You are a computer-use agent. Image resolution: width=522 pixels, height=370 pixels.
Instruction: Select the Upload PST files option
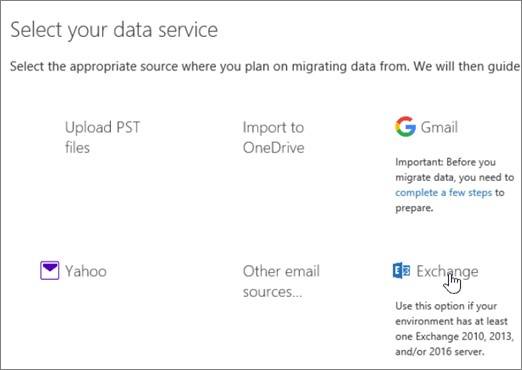pyautogui.click(x=103, y=137)
